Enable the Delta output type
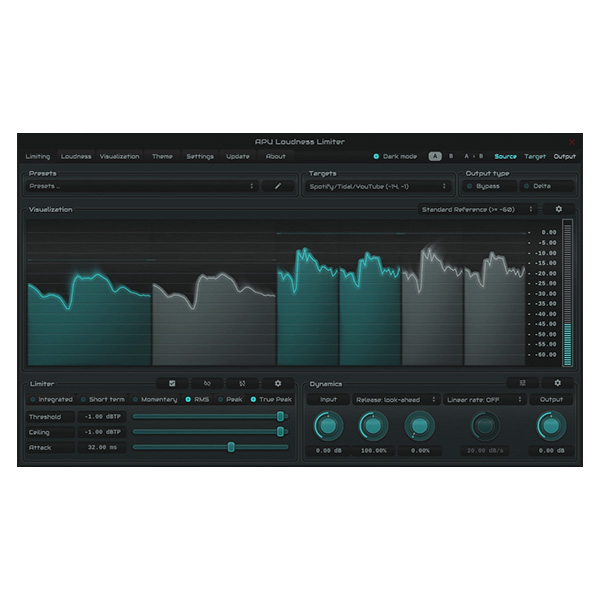 (546, 186)
